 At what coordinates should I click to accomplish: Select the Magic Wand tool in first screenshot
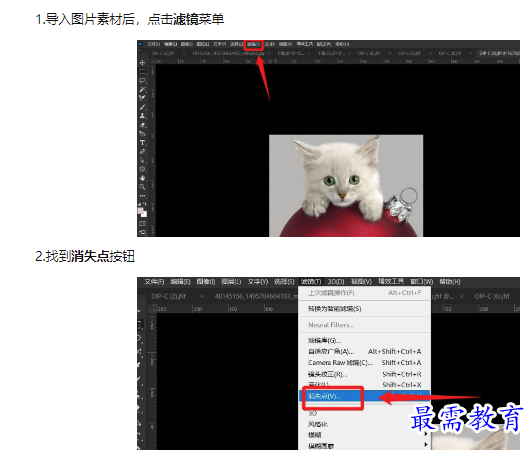tap(142, 89)
